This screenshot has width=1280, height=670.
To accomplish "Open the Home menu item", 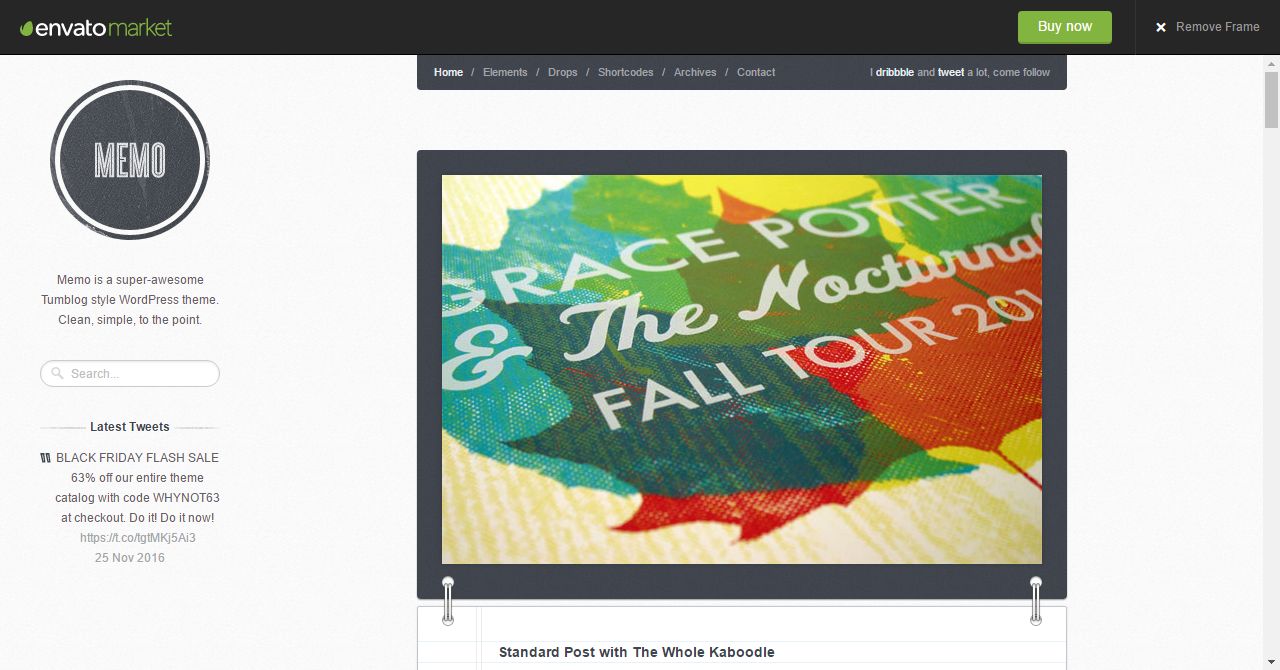I will pyautogui.click(x=448, y=72).
